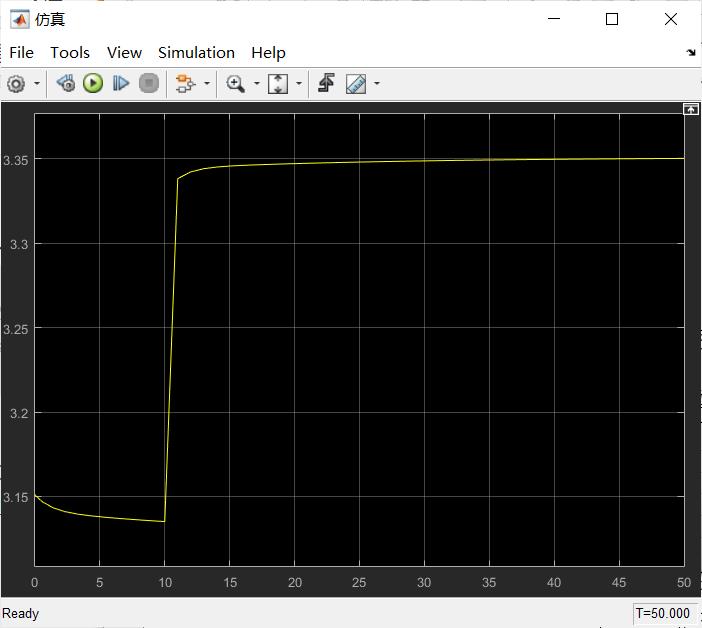The height and width of the screenshot is (628, 702).
Task: Click the Scale Y-Axis Limits icon
Action: pyautogui.click(x=278, y=84)
